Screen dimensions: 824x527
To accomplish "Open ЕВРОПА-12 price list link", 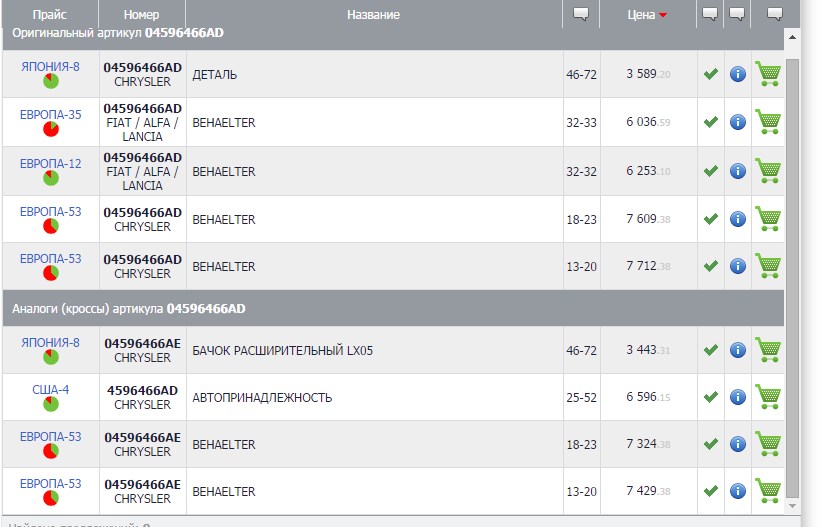I will (50, 163).
